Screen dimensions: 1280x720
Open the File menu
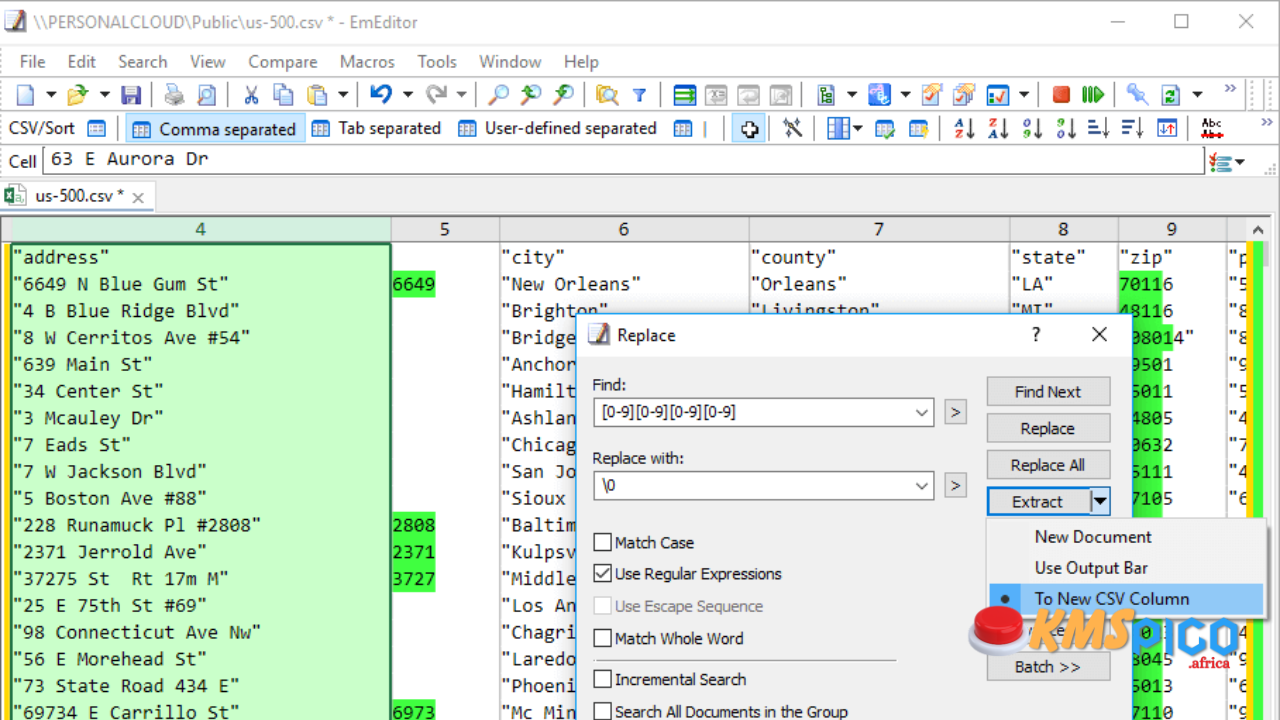(32, 62)
